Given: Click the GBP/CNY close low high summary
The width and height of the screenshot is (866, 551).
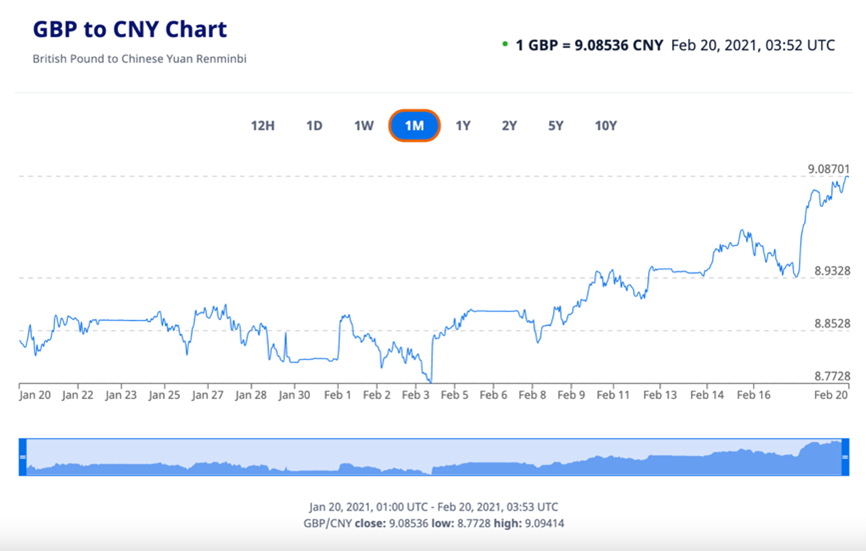Looking at the screenshot, I should (433, 523).
